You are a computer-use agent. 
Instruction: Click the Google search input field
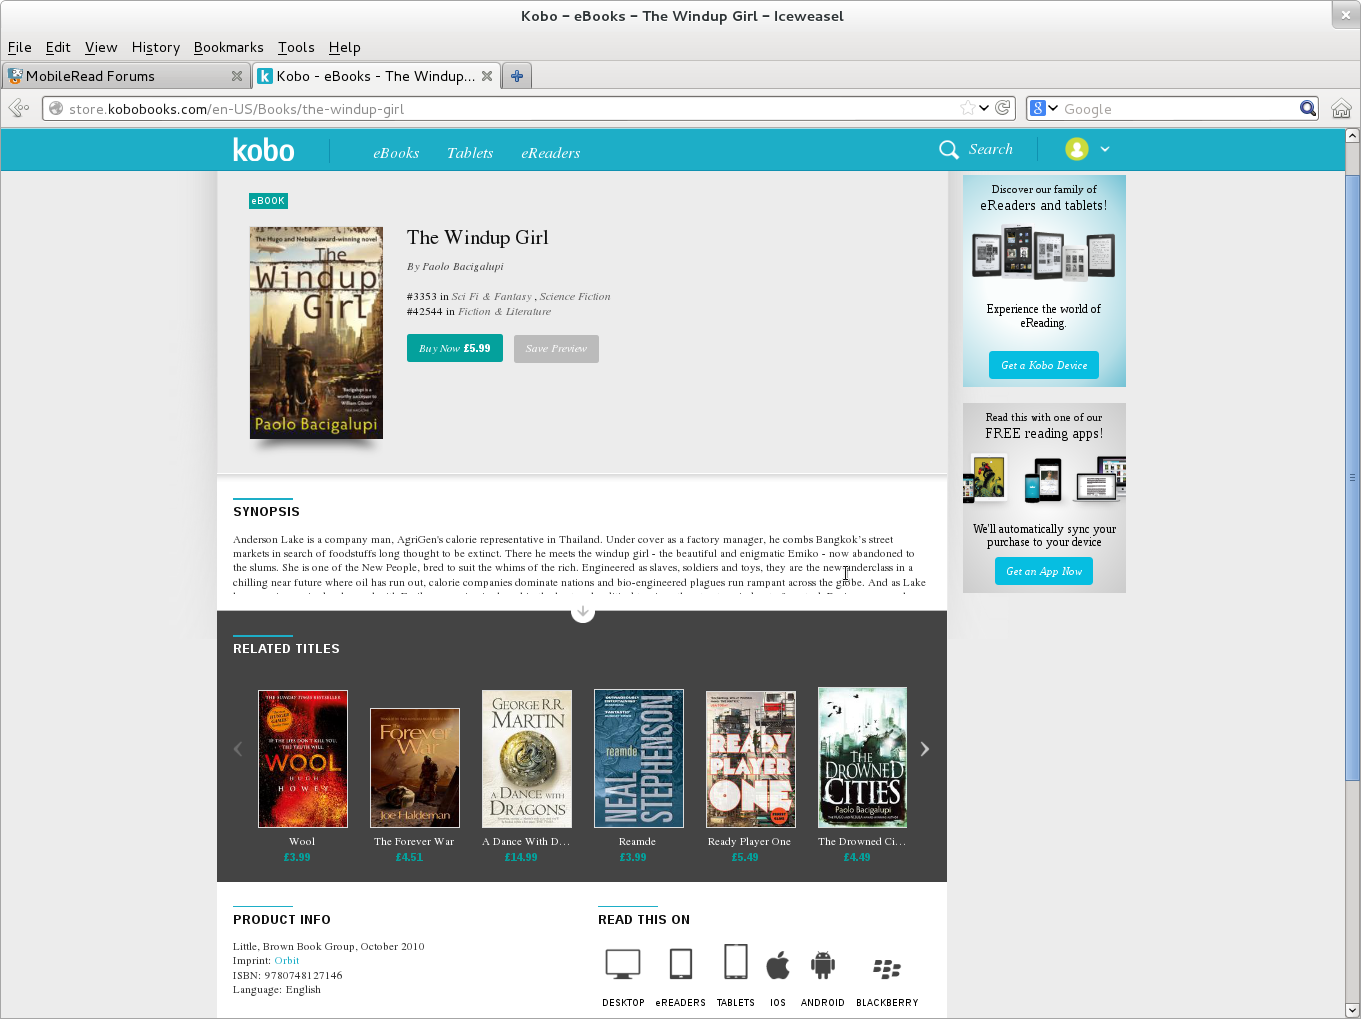(x=1179, y=109)
